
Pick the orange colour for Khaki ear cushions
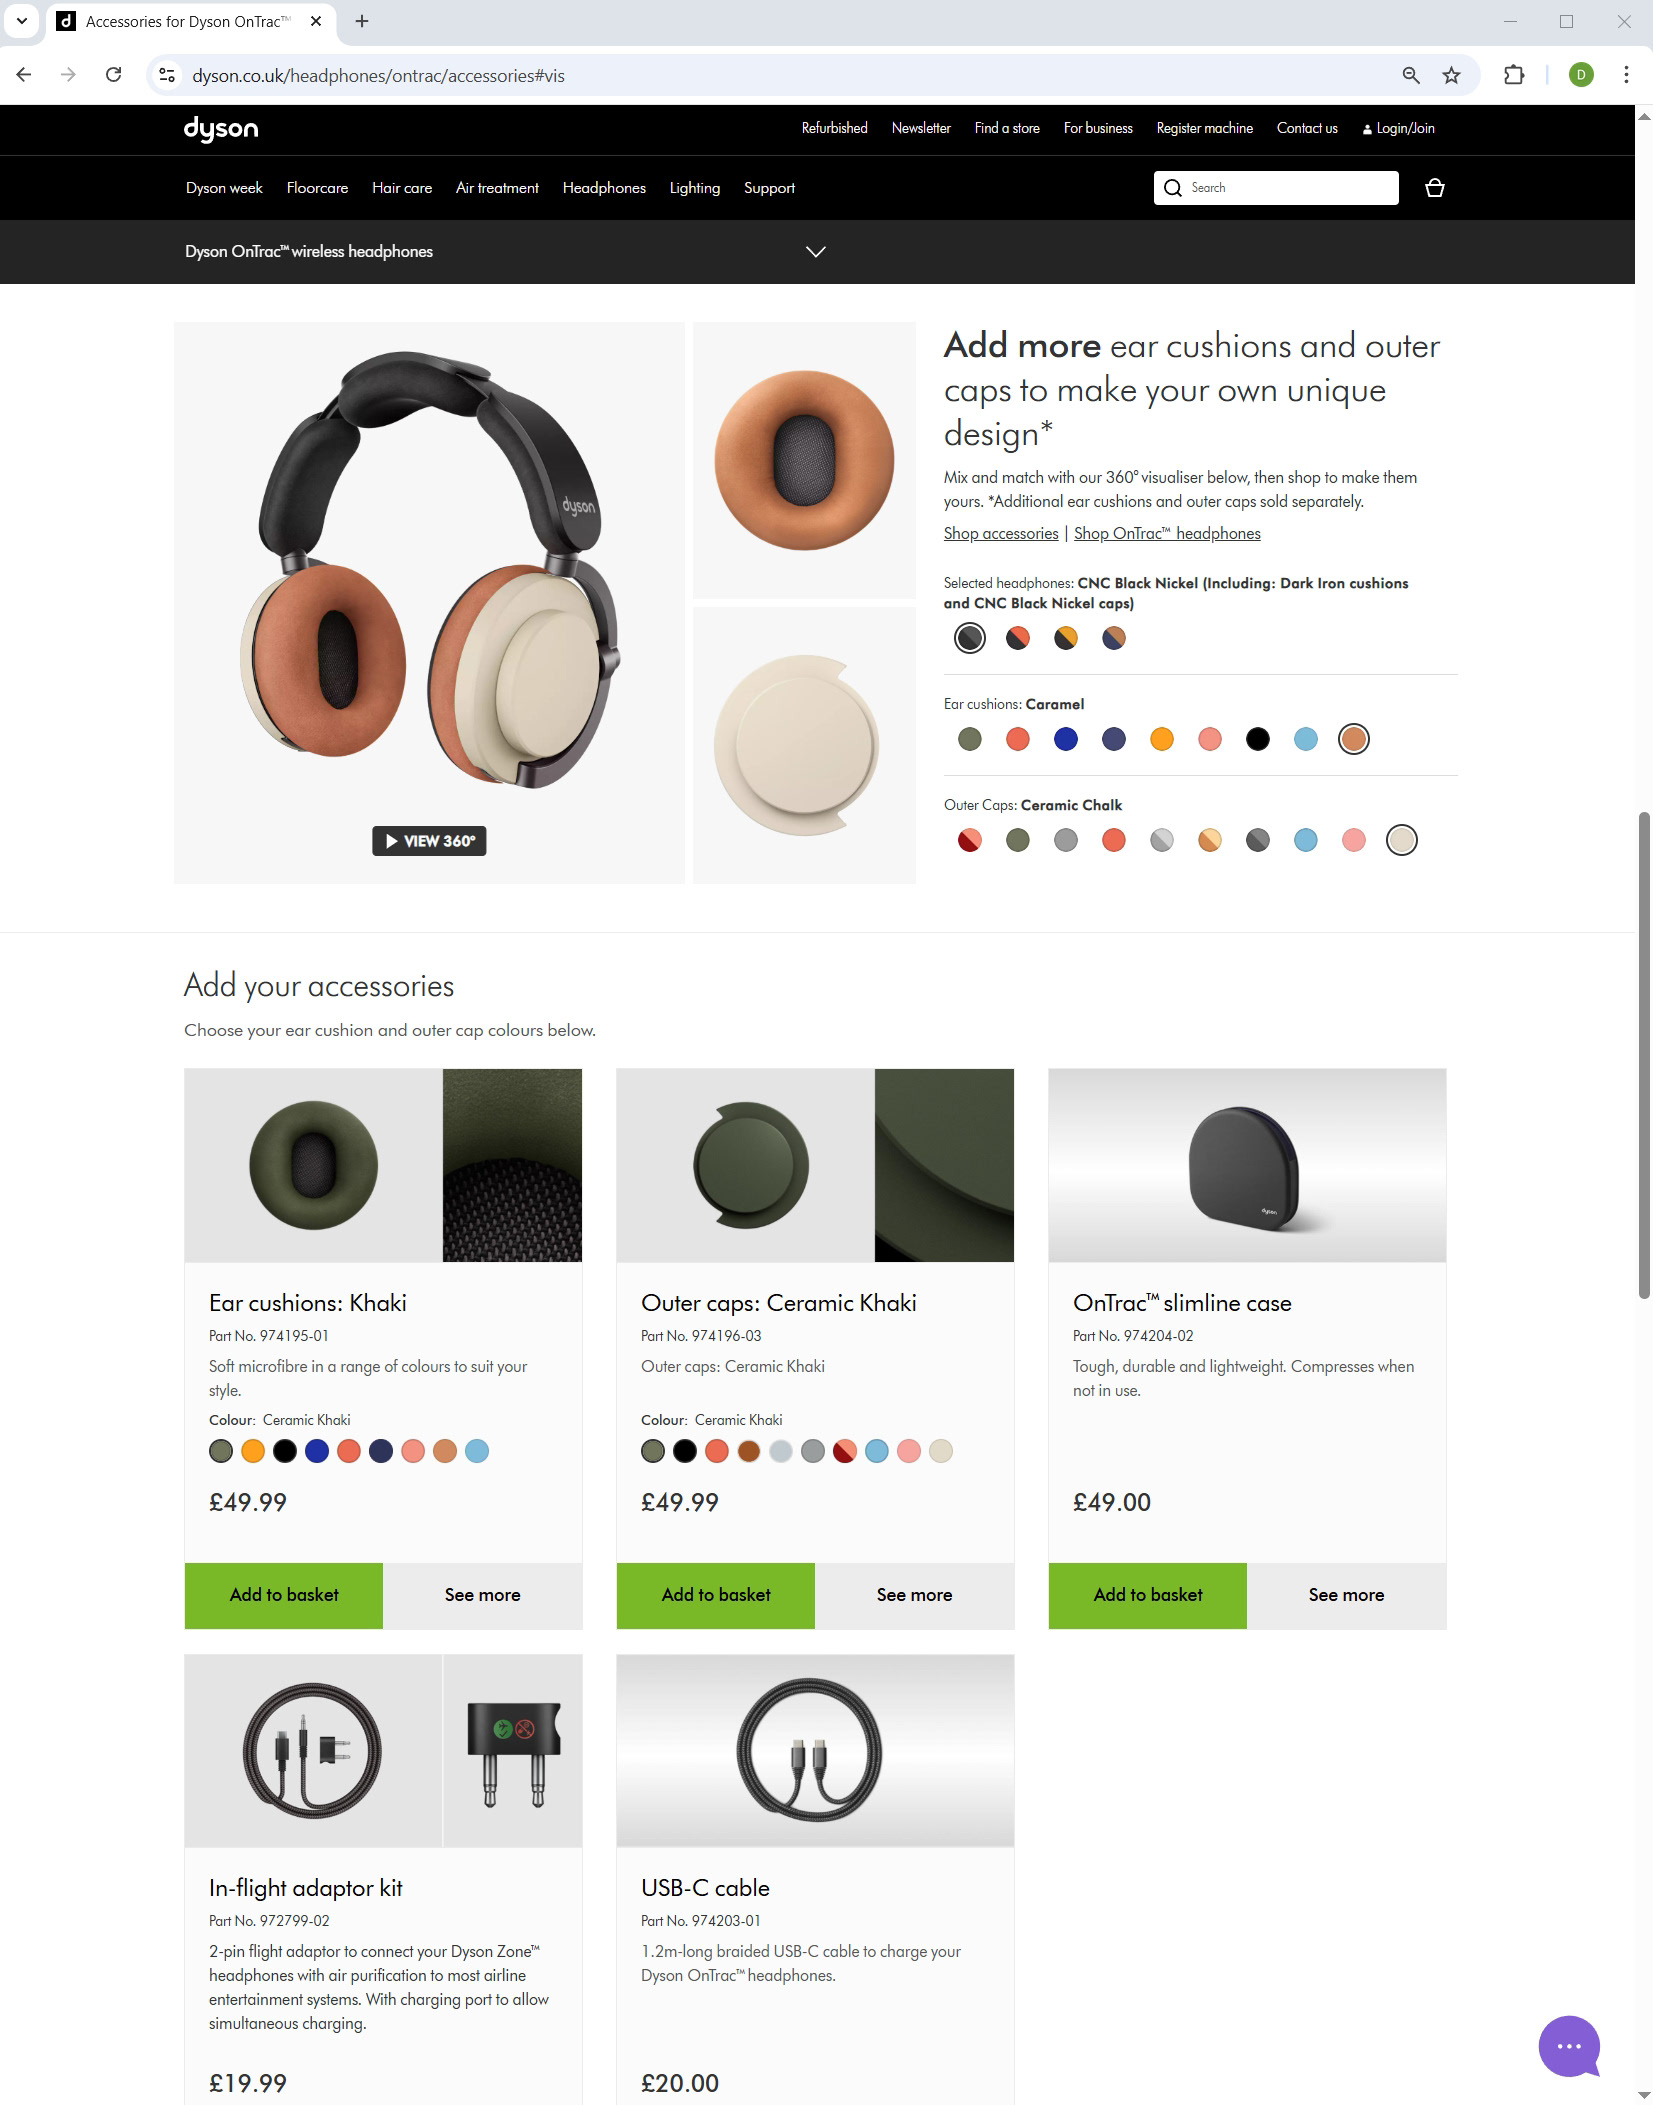pyautogui.click(x=253, y=1451)
